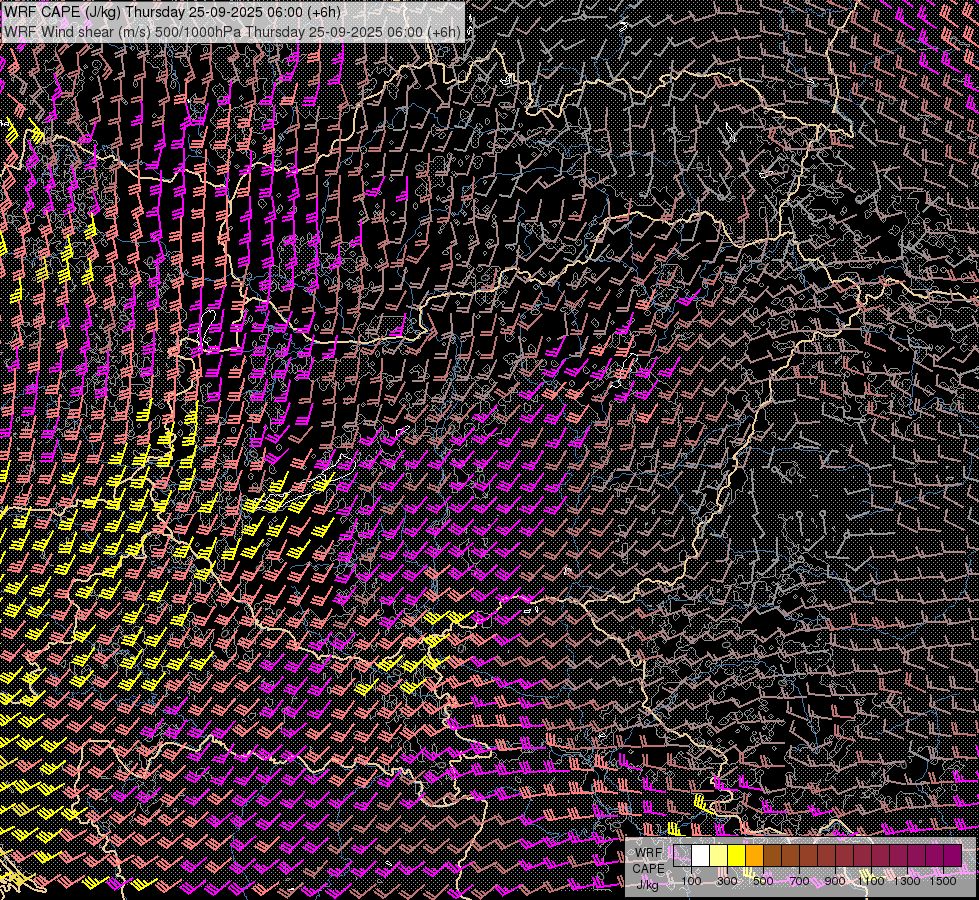Select the pale yellow CAPE legend swatch
Image resolution: width=979 pixels, height=900 pixels.
point(719,855)
